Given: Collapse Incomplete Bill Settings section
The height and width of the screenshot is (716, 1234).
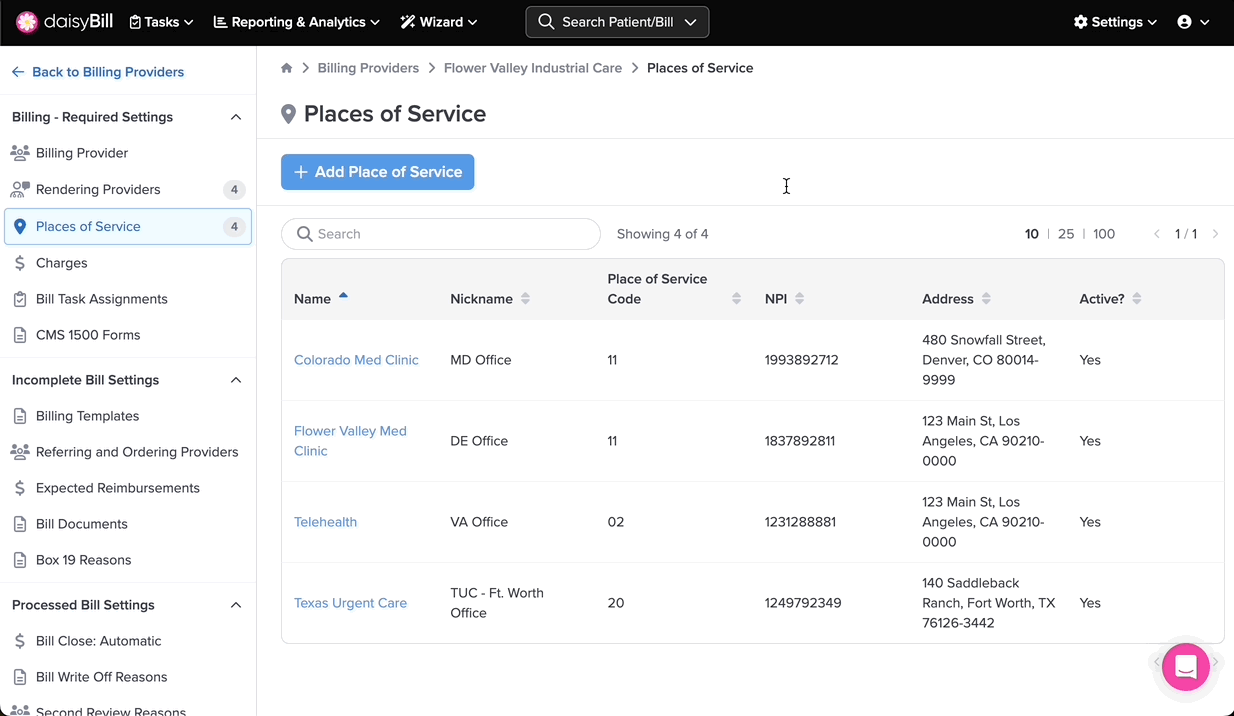Looking at the screenshot, I should click(236, 380).
